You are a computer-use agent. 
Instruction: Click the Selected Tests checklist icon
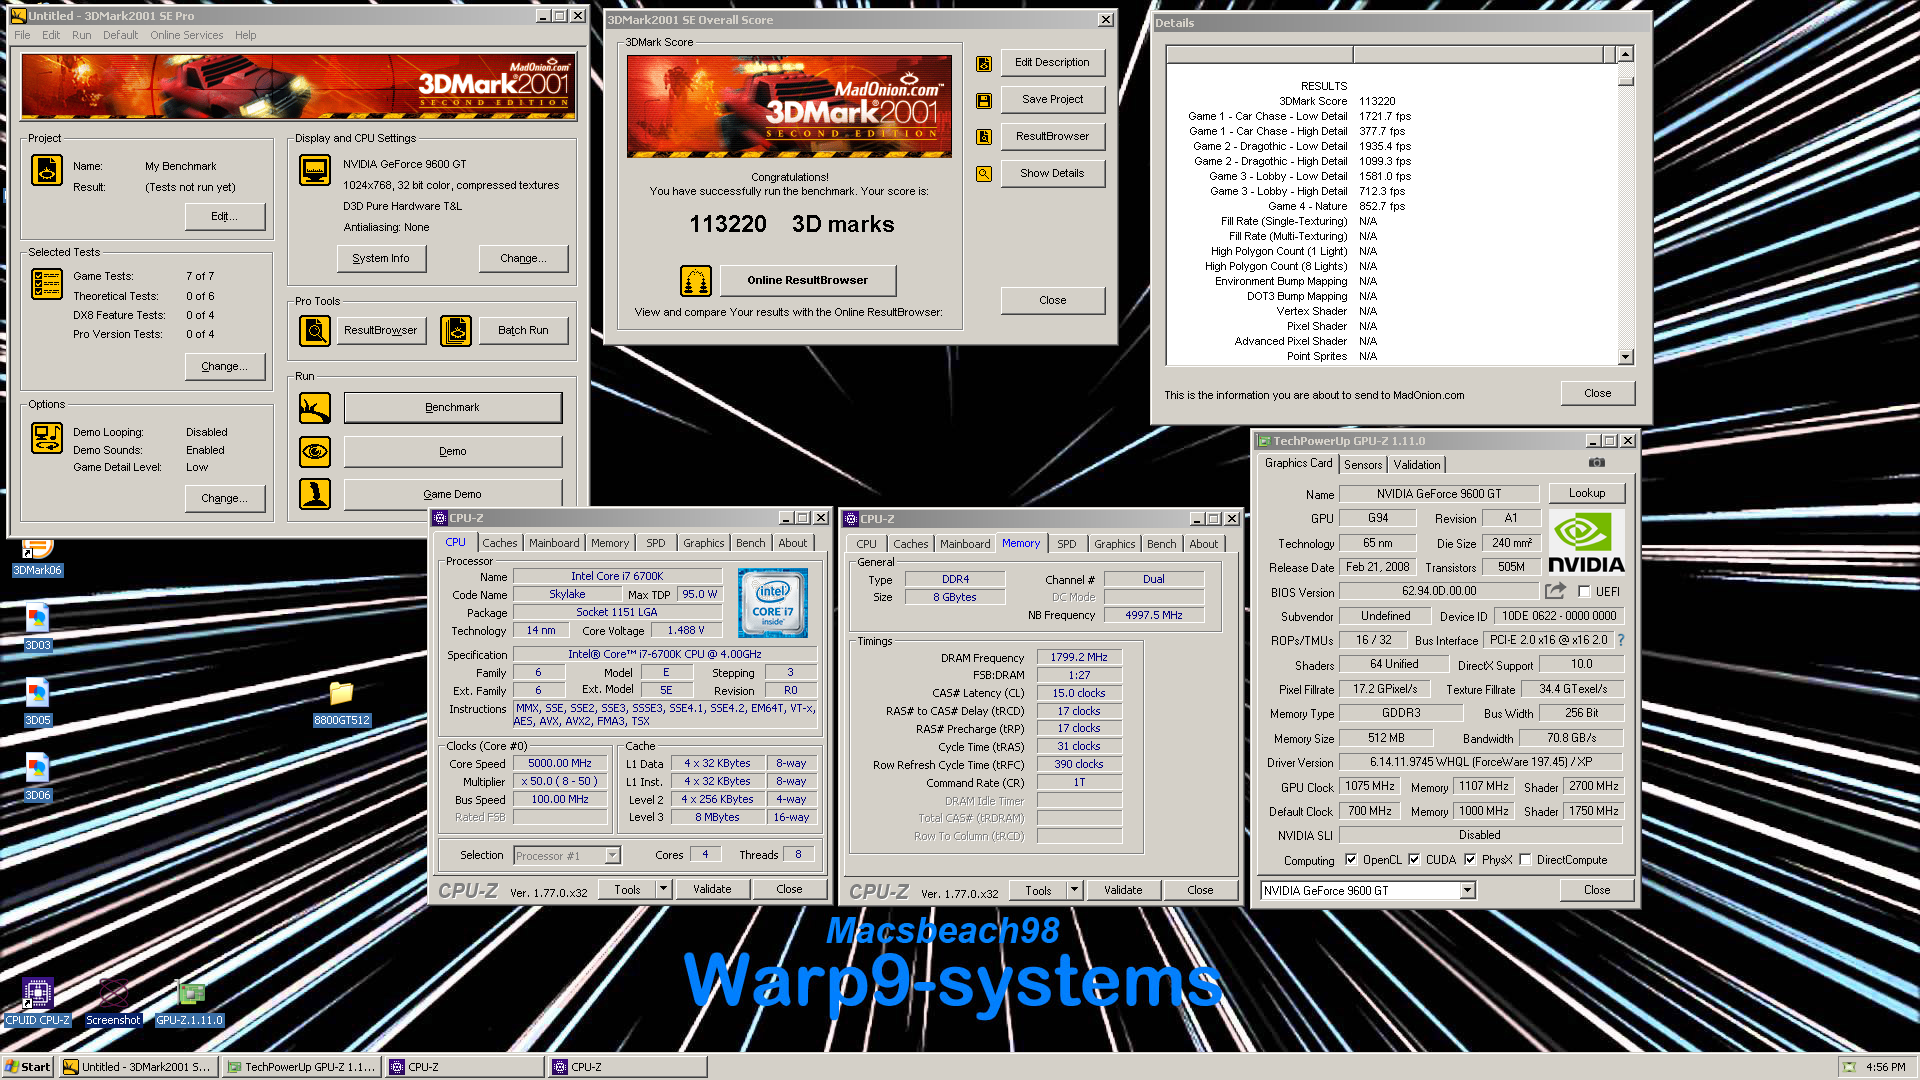[47, 284]
